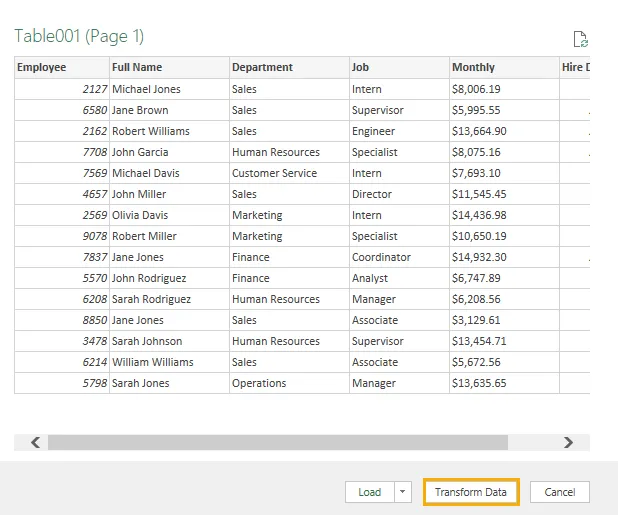618x515 pixels.
Task: Select the Department column header
Action: click(289, 67)
